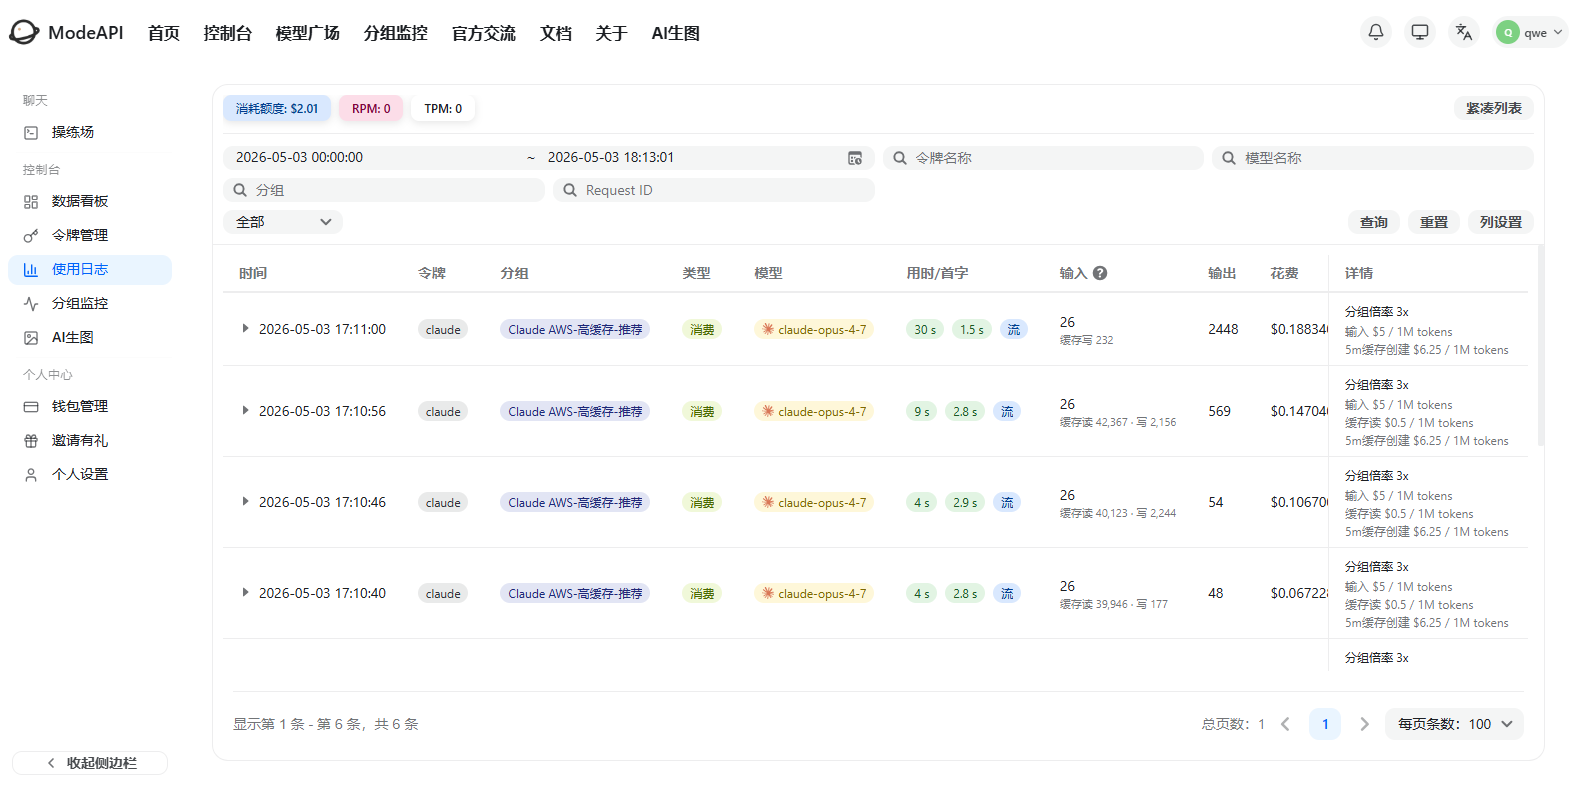Open 个人设置 in the sidebar
This screenshot has width=1576, height=786.
pyautogui.click(x=90, y=474)
